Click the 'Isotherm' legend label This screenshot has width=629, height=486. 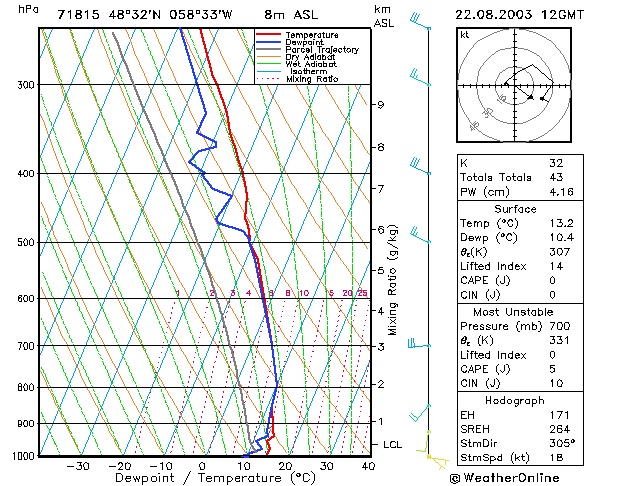[309, 72]
